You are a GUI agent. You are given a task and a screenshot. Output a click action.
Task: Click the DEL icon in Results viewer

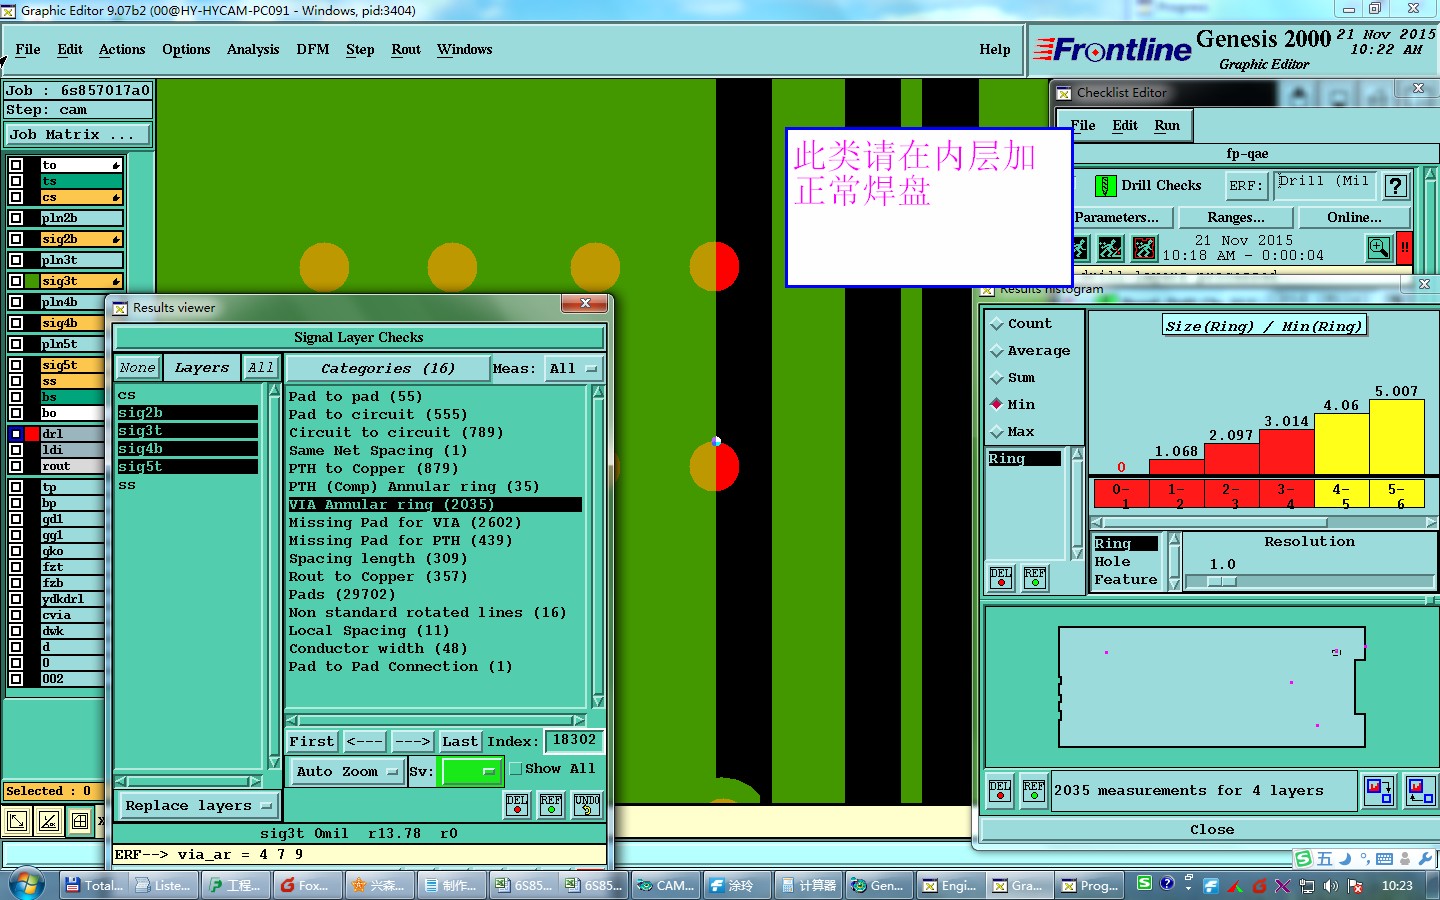coord(517,804)
